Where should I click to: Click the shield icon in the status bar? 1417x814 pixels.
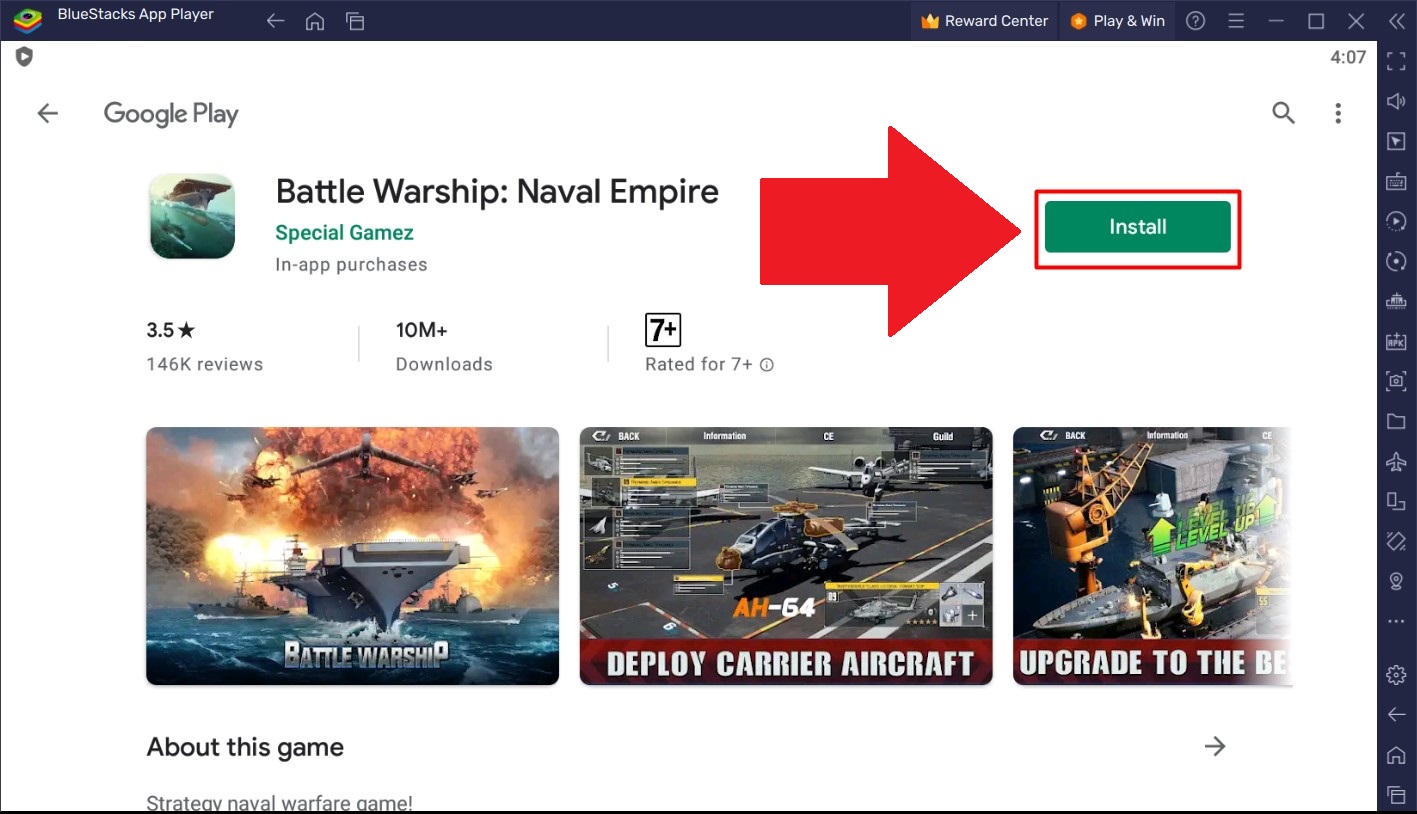click(24, 57)
